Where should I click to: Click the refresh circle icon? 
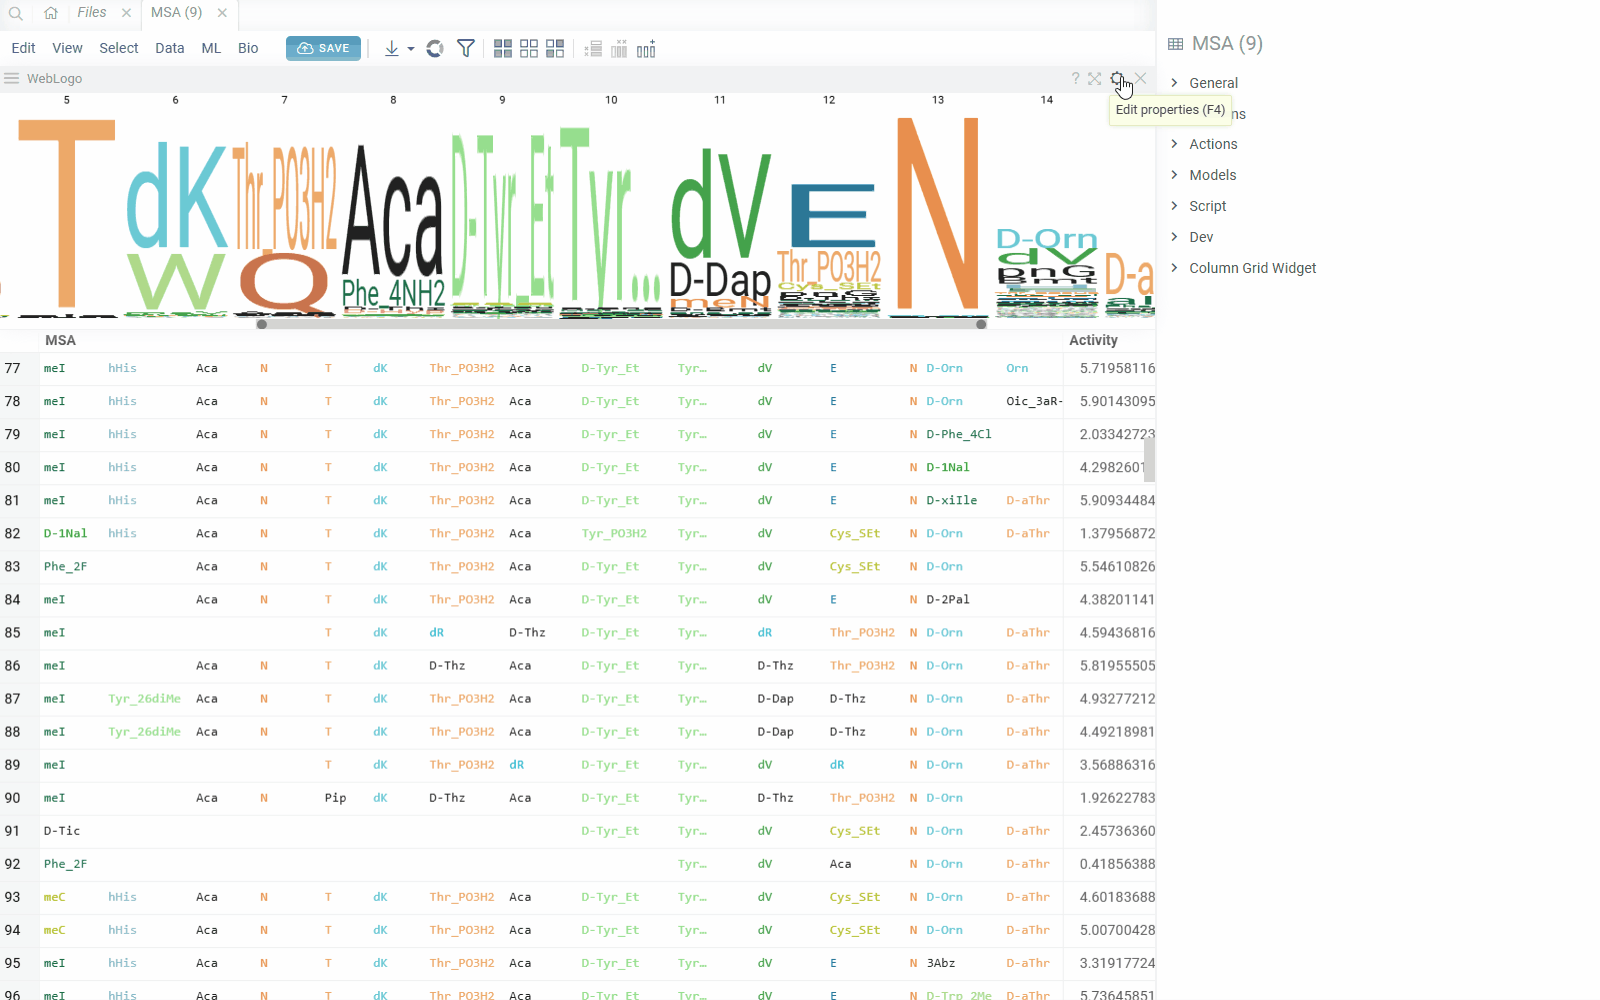coord(435,49)
